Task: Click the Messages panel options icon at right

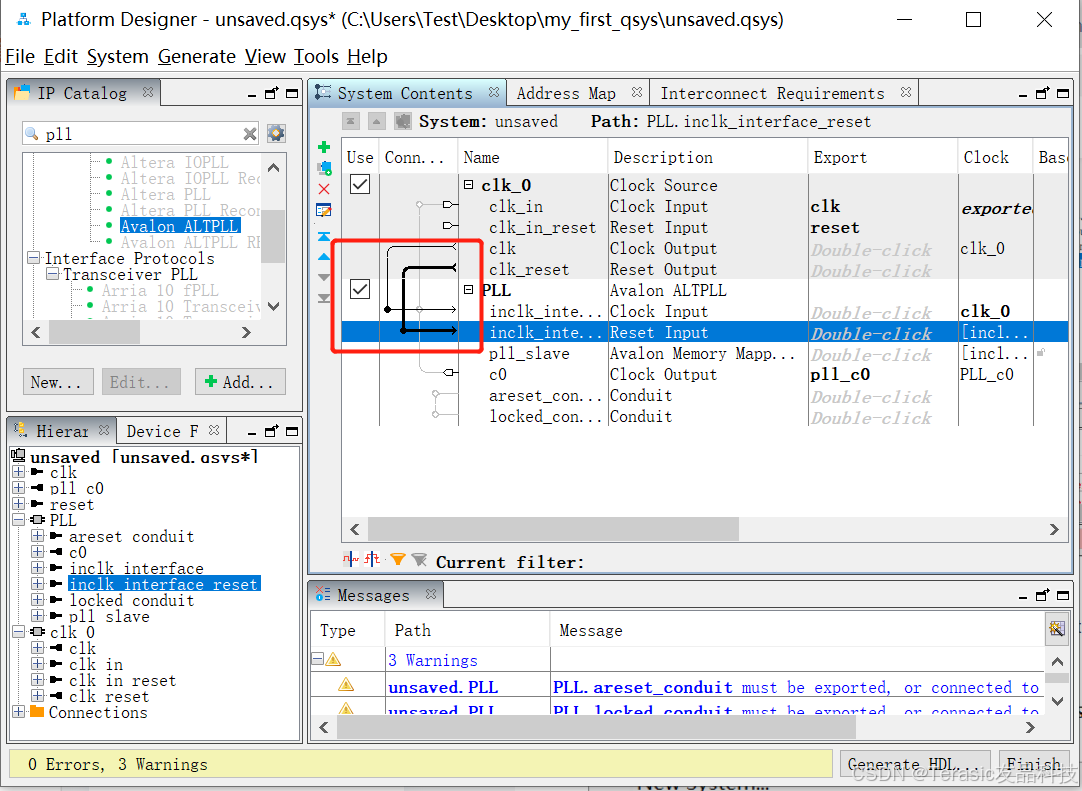Action: [1056, 628]
